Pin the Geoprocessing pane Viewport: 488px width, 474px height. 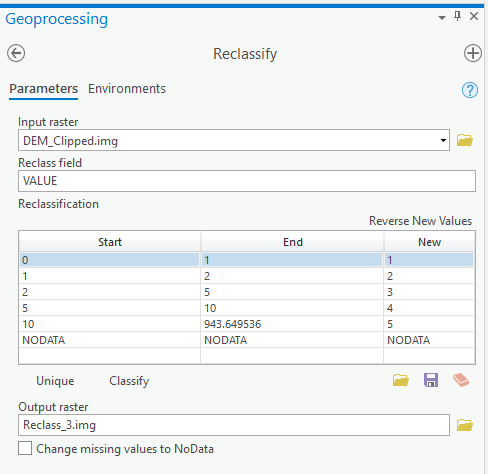[458, 16]
